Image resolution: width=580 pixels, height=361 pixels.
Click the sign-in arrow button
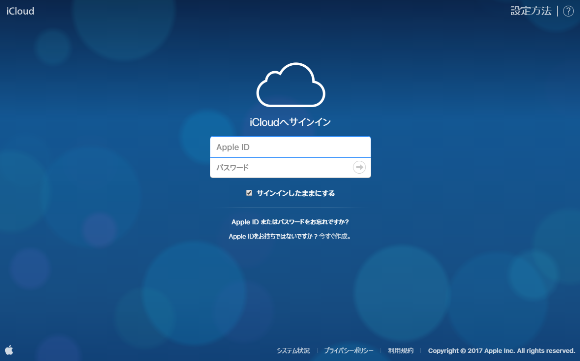(359, 167)
